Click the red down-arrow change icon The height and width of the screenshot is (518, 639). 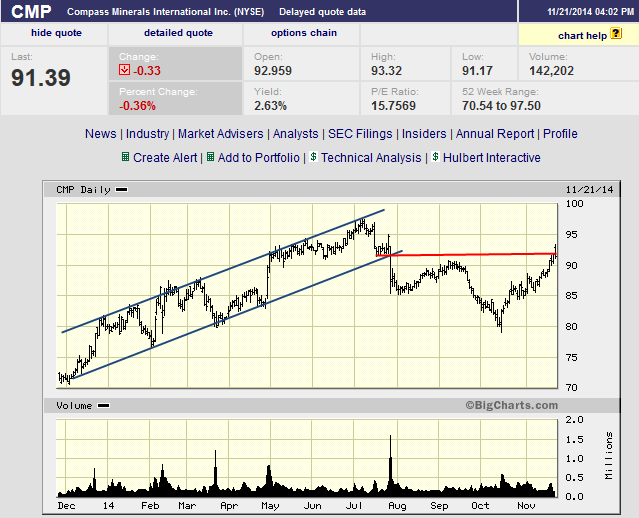124,70
